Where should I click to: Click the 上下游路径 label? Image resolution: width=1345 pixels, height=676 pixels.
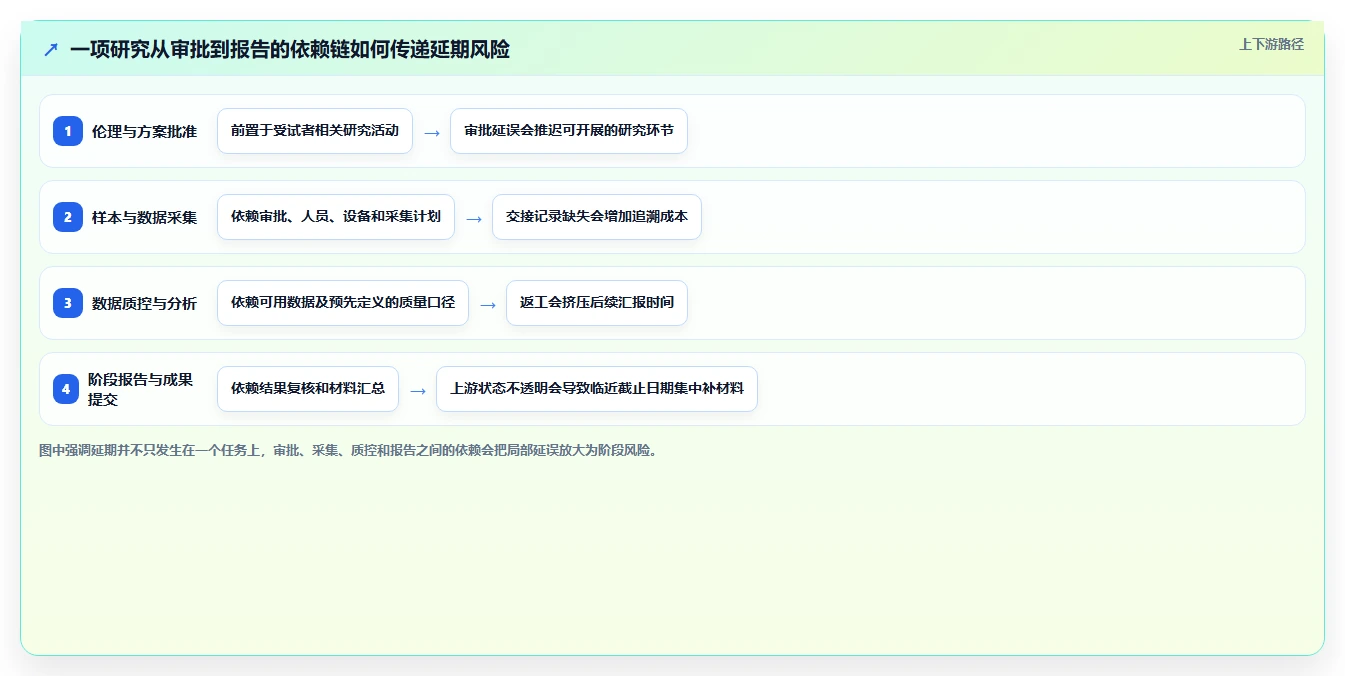[1271, 44]
